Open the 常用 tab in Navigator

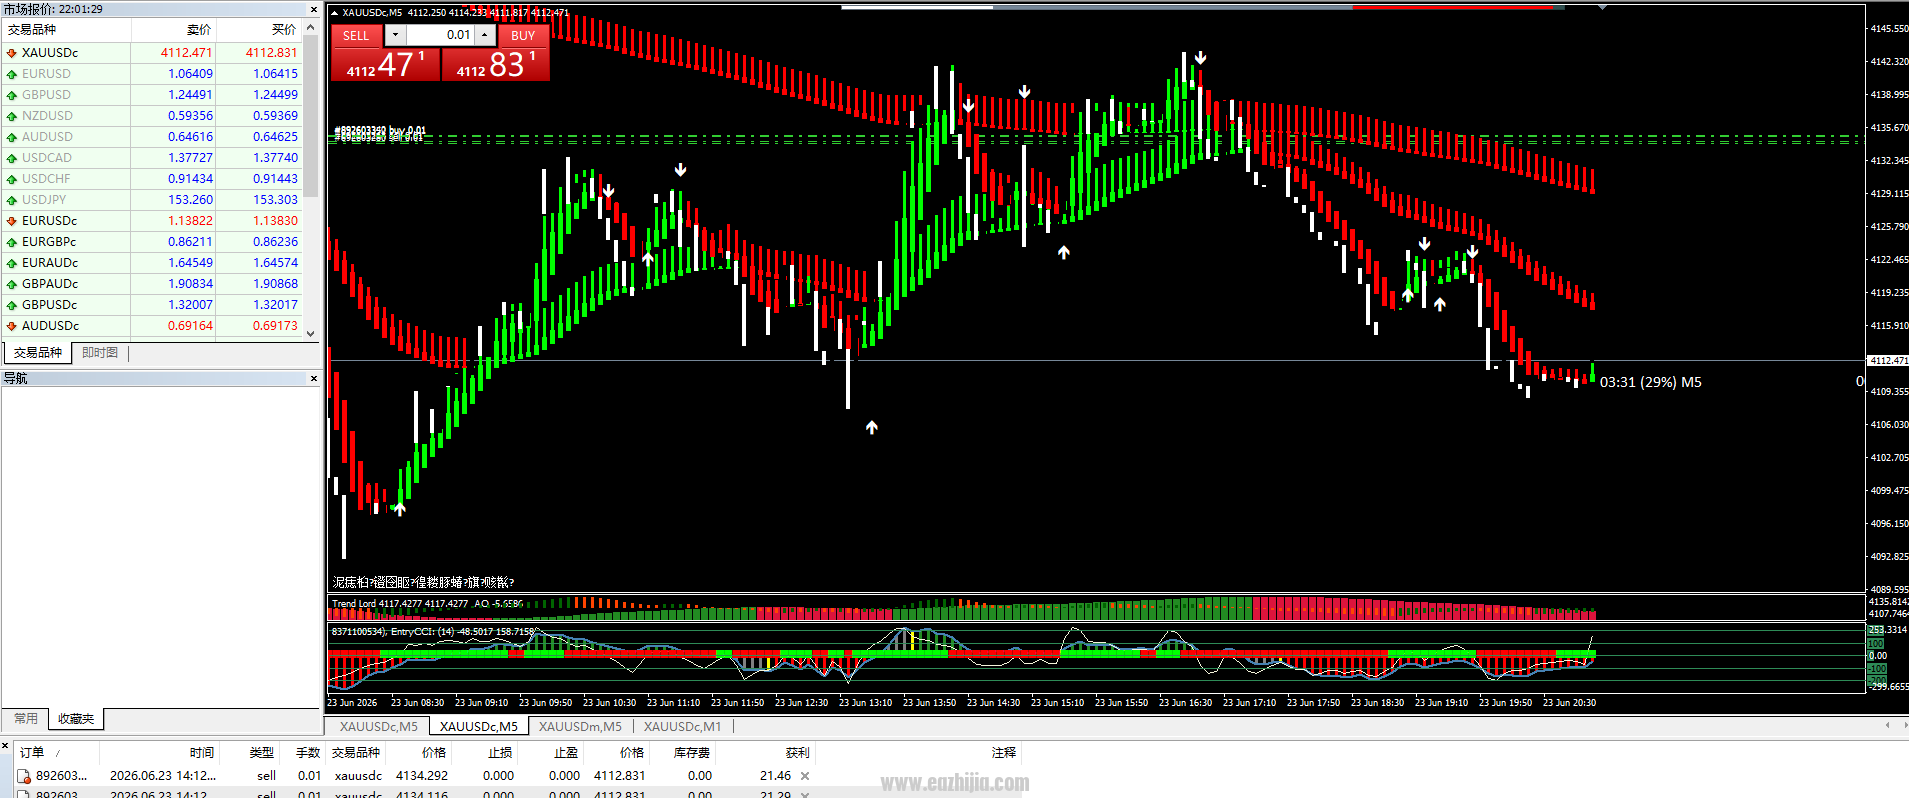coord(26,719)
